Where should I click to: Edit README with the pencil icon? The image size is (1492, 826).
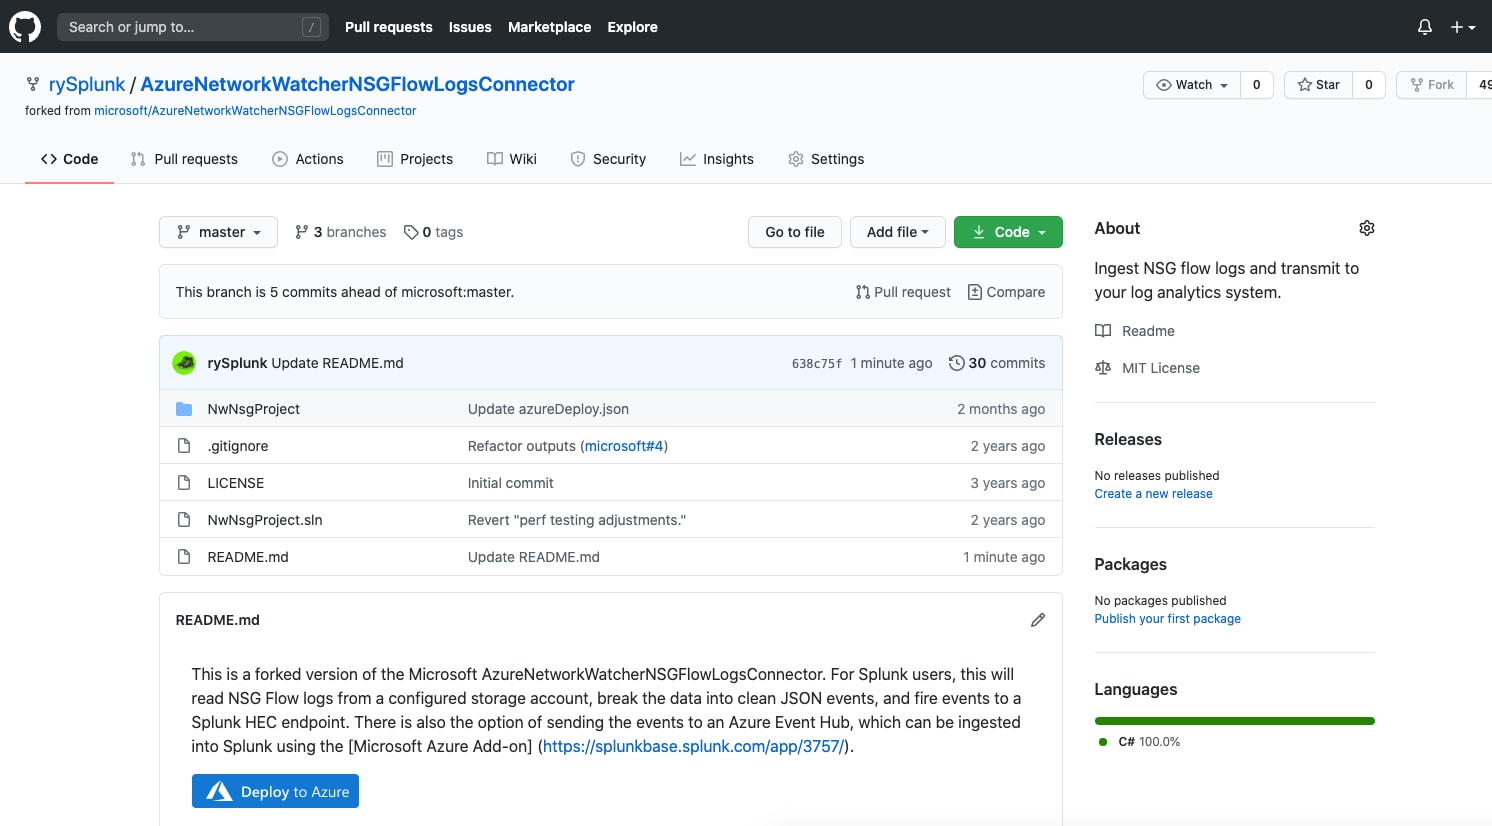point(1038,620)
